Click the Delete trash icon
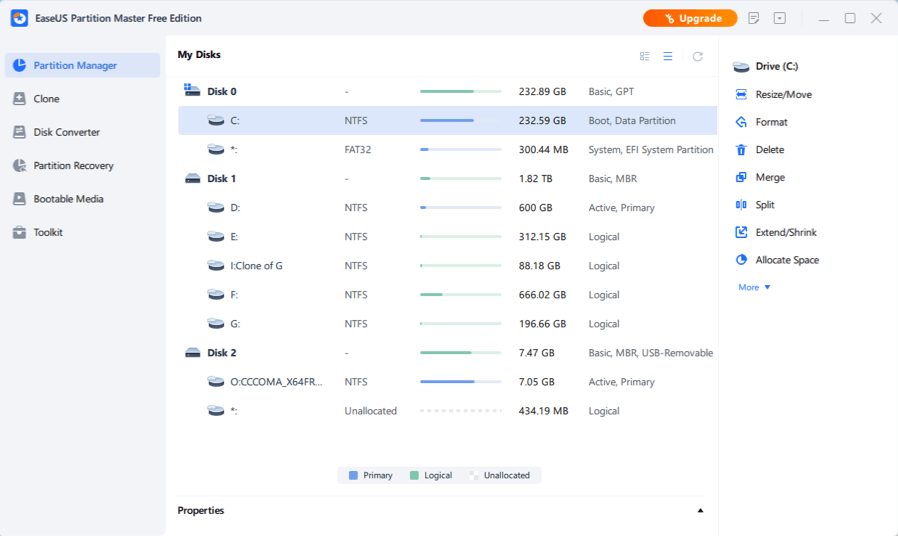The image size is (898, 536). (x=741, y=150)
